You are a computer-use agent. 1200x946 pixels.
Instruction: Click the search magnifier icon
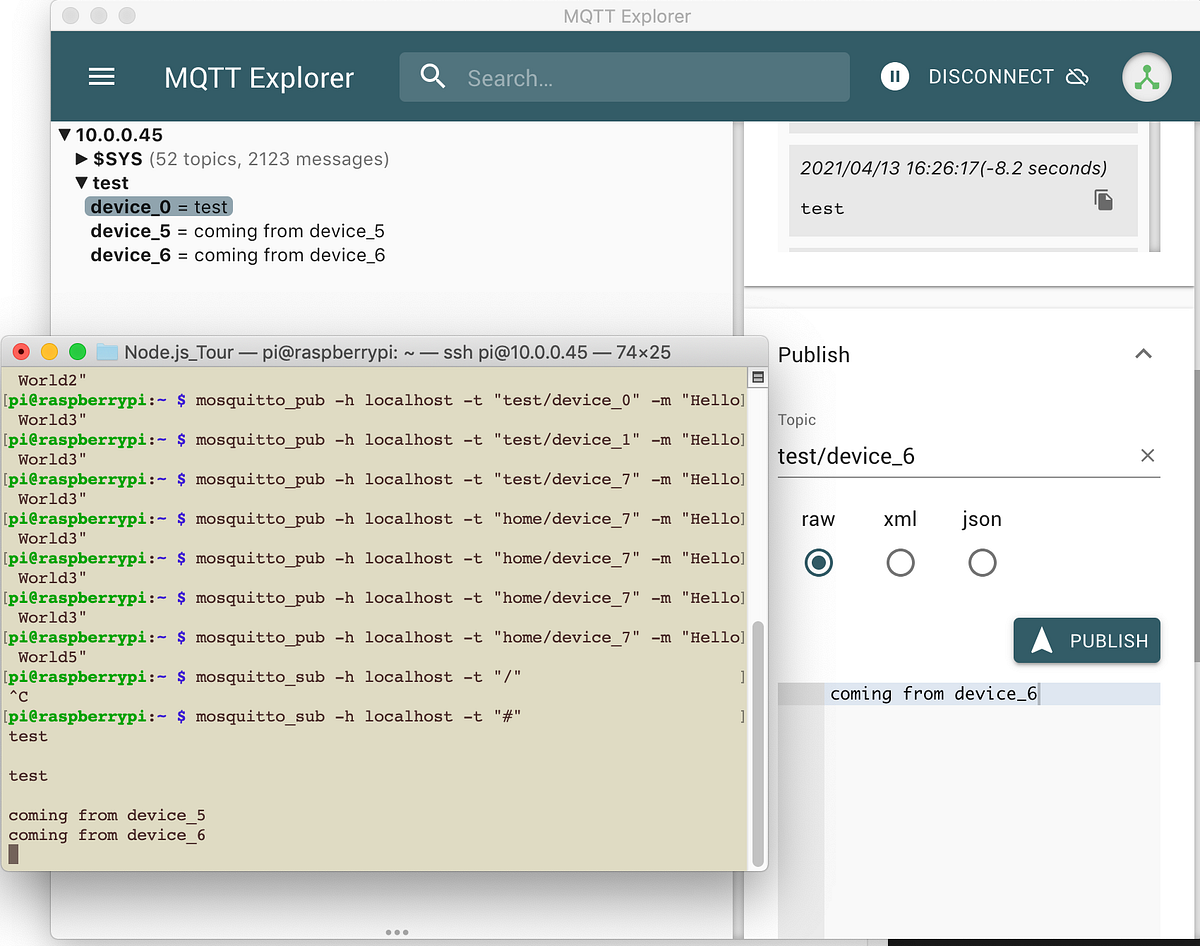point(433,76)
